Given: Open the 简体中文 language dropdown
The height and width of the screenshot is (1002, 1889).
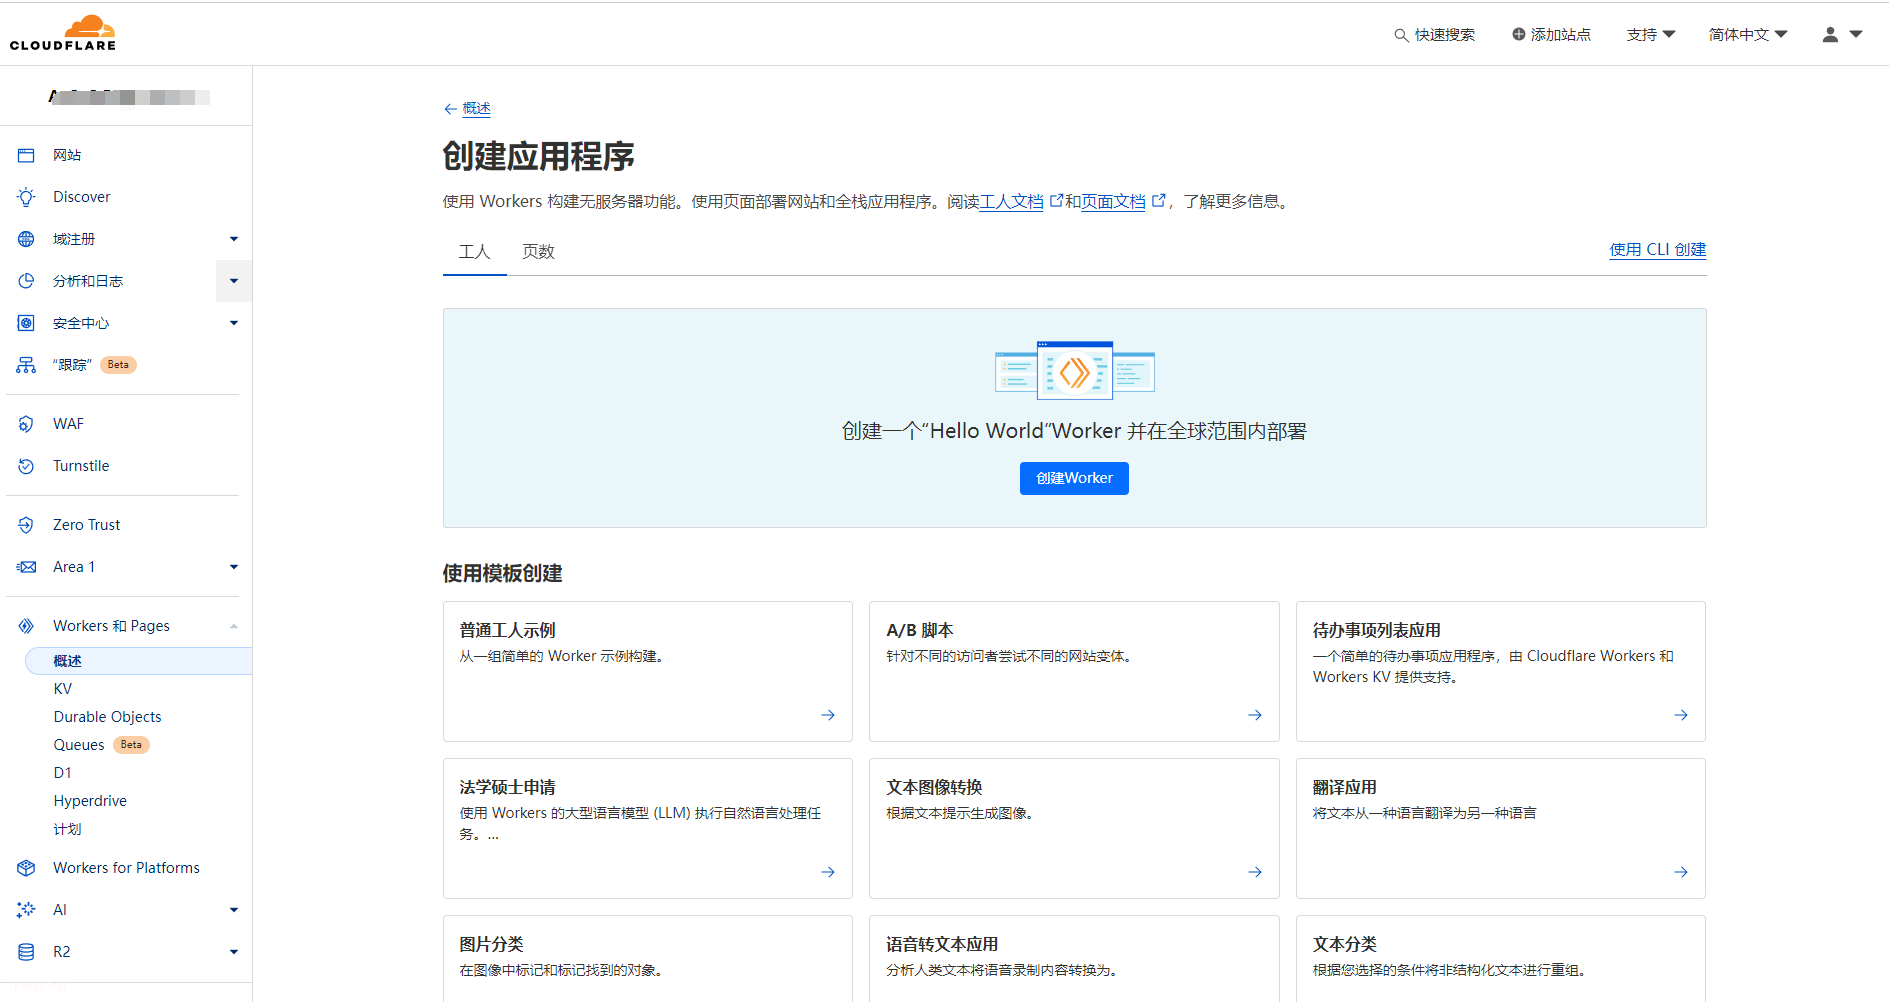Looking at the screenshot, I should point(1748,34).
